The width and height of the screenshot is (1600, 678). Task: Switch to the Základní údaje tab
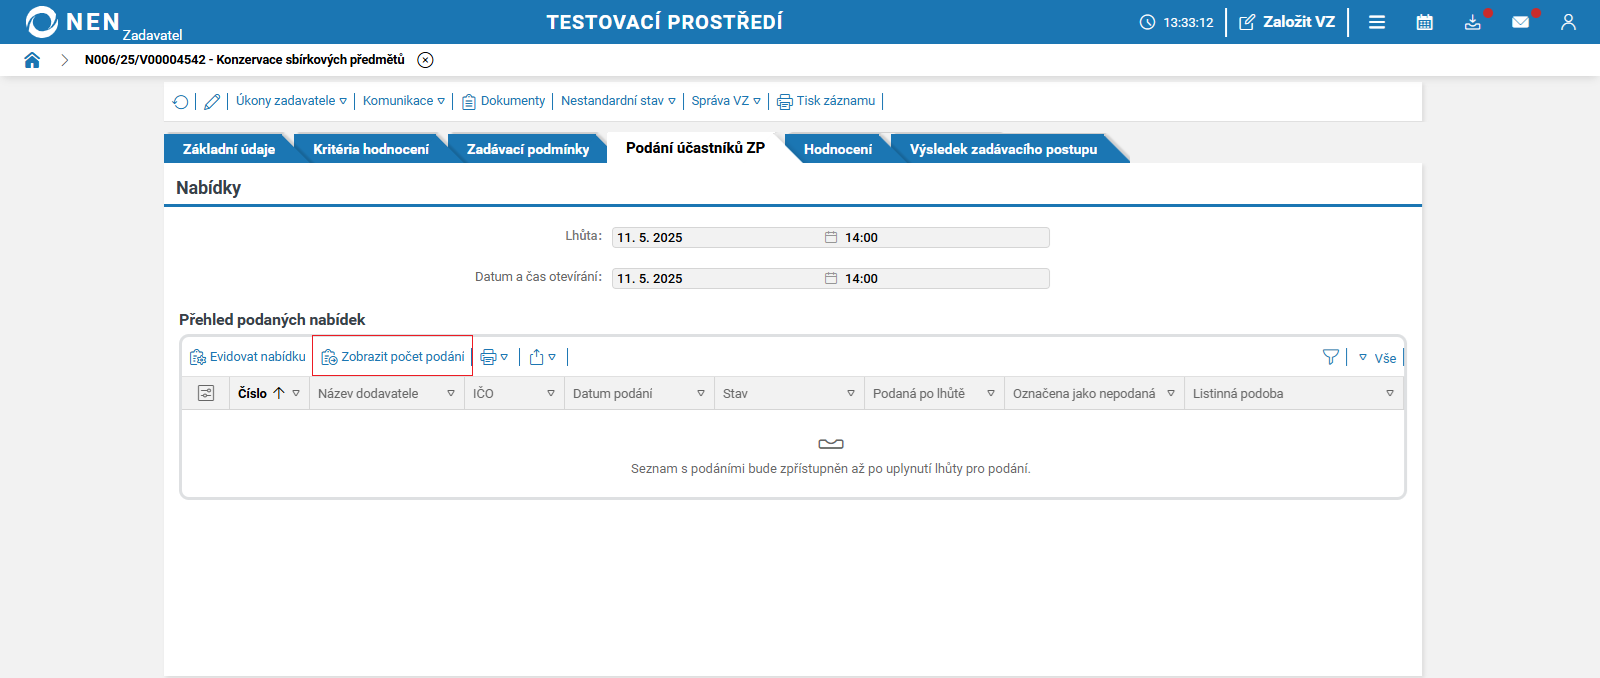(x=229, y=149)
